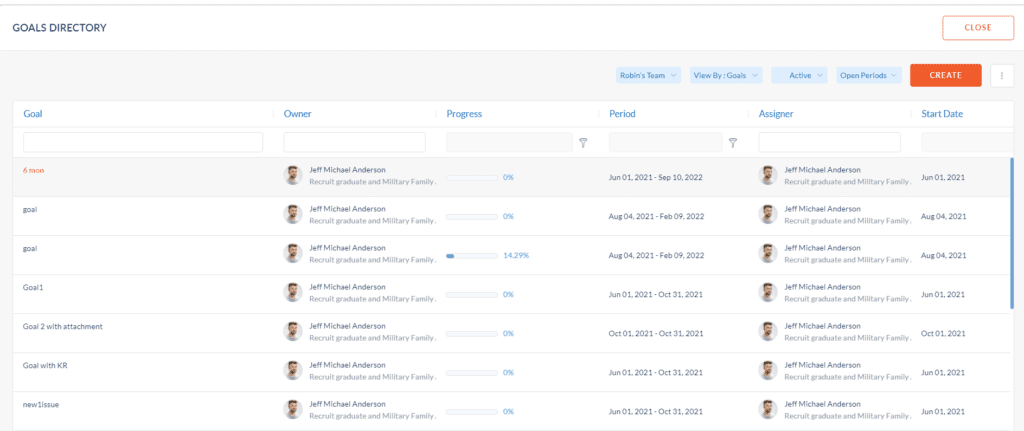Click the Progress filter field
Viewport: 1024px width, 431px height.
point(509,142)
